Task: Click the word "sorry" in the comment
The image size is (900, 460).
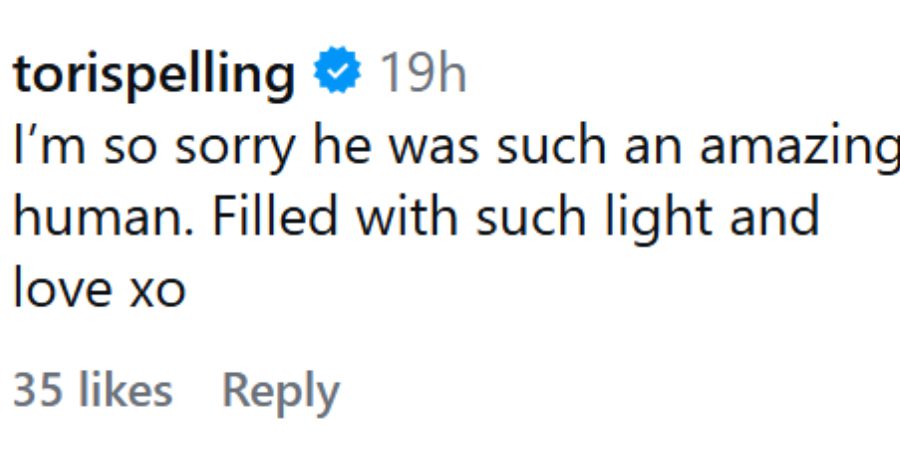Action: click(231, 150)
